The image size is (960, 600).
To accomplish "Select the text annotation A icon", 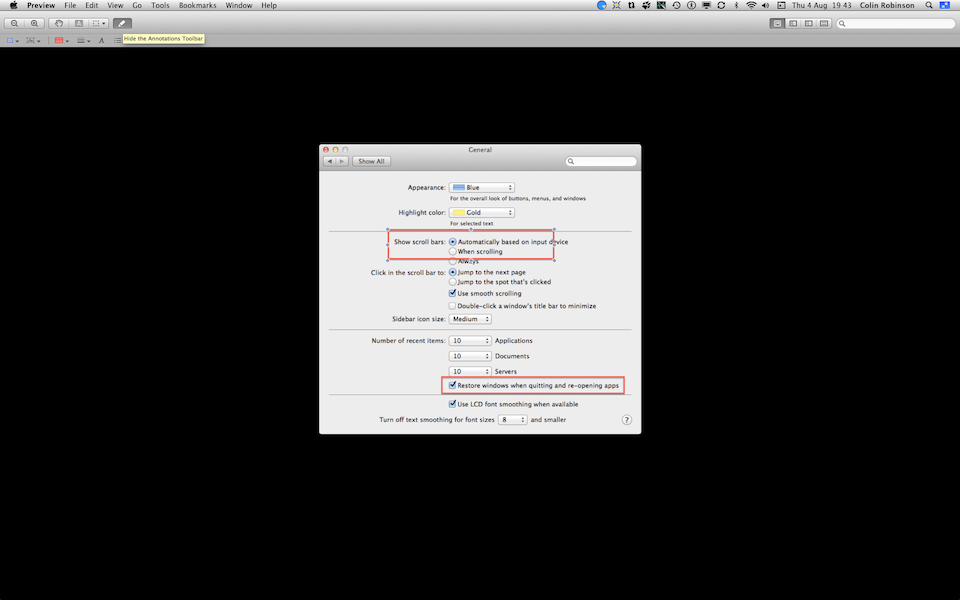I will click(101, 40).
